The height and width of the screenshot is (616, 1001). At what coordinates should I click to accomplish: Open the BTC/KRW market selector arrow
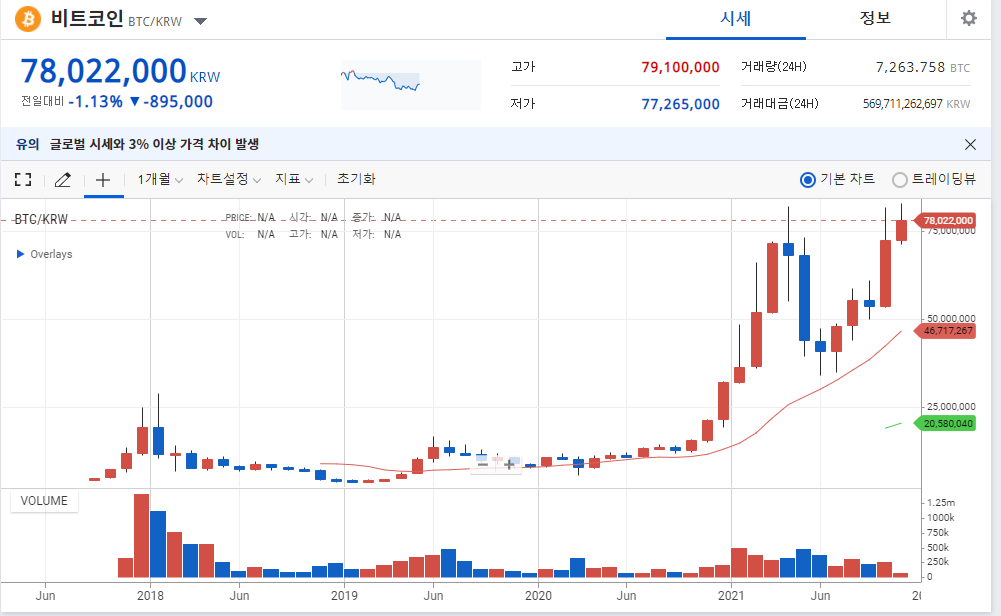(x=200, y=22)
